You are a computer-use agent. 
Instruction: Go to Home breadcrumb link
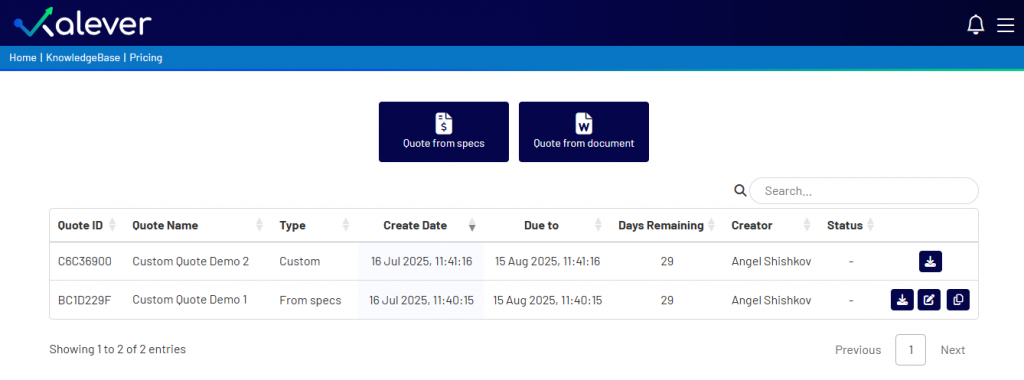click(x=23, y=57)
